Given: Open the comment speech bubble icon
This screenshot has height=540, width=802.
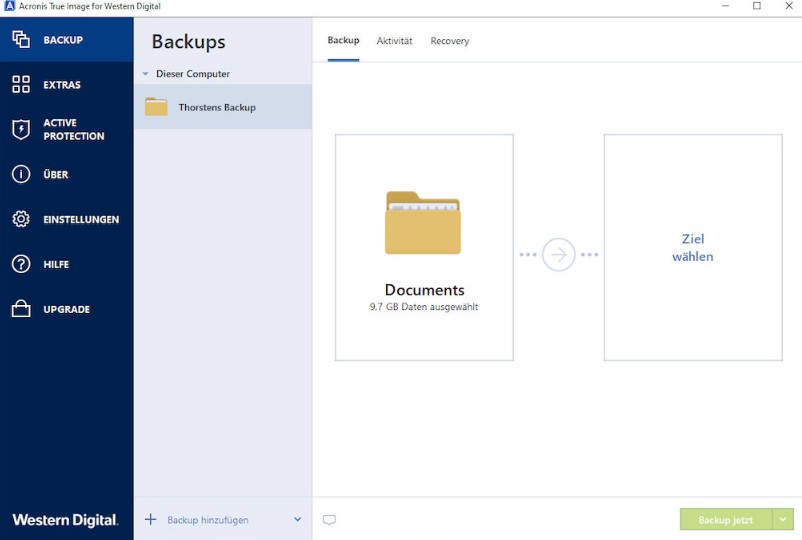Looking at the screenshot, I should [x=329, y=520].
